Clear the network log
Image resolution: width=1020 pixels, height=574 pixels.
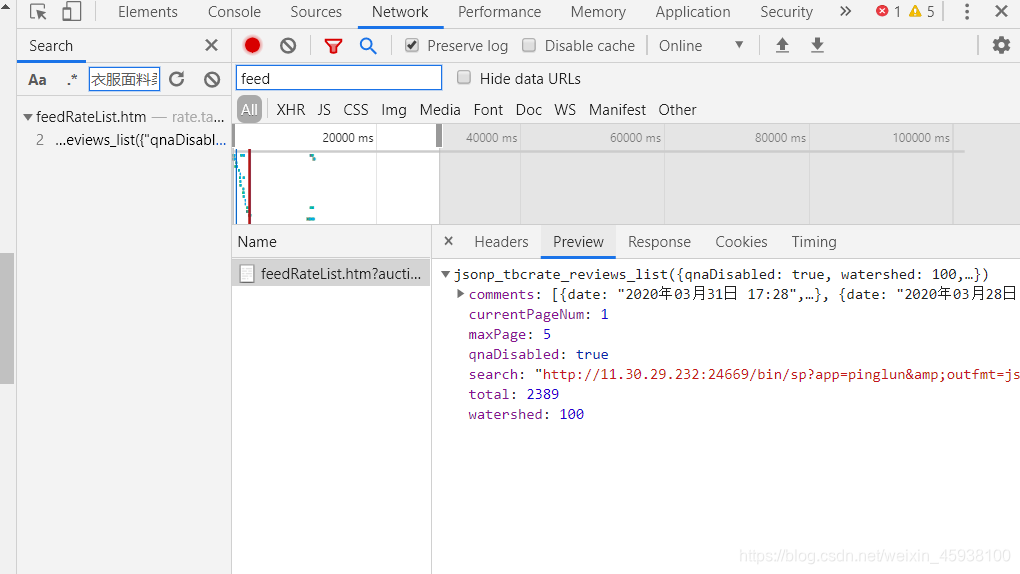(288, 46)
